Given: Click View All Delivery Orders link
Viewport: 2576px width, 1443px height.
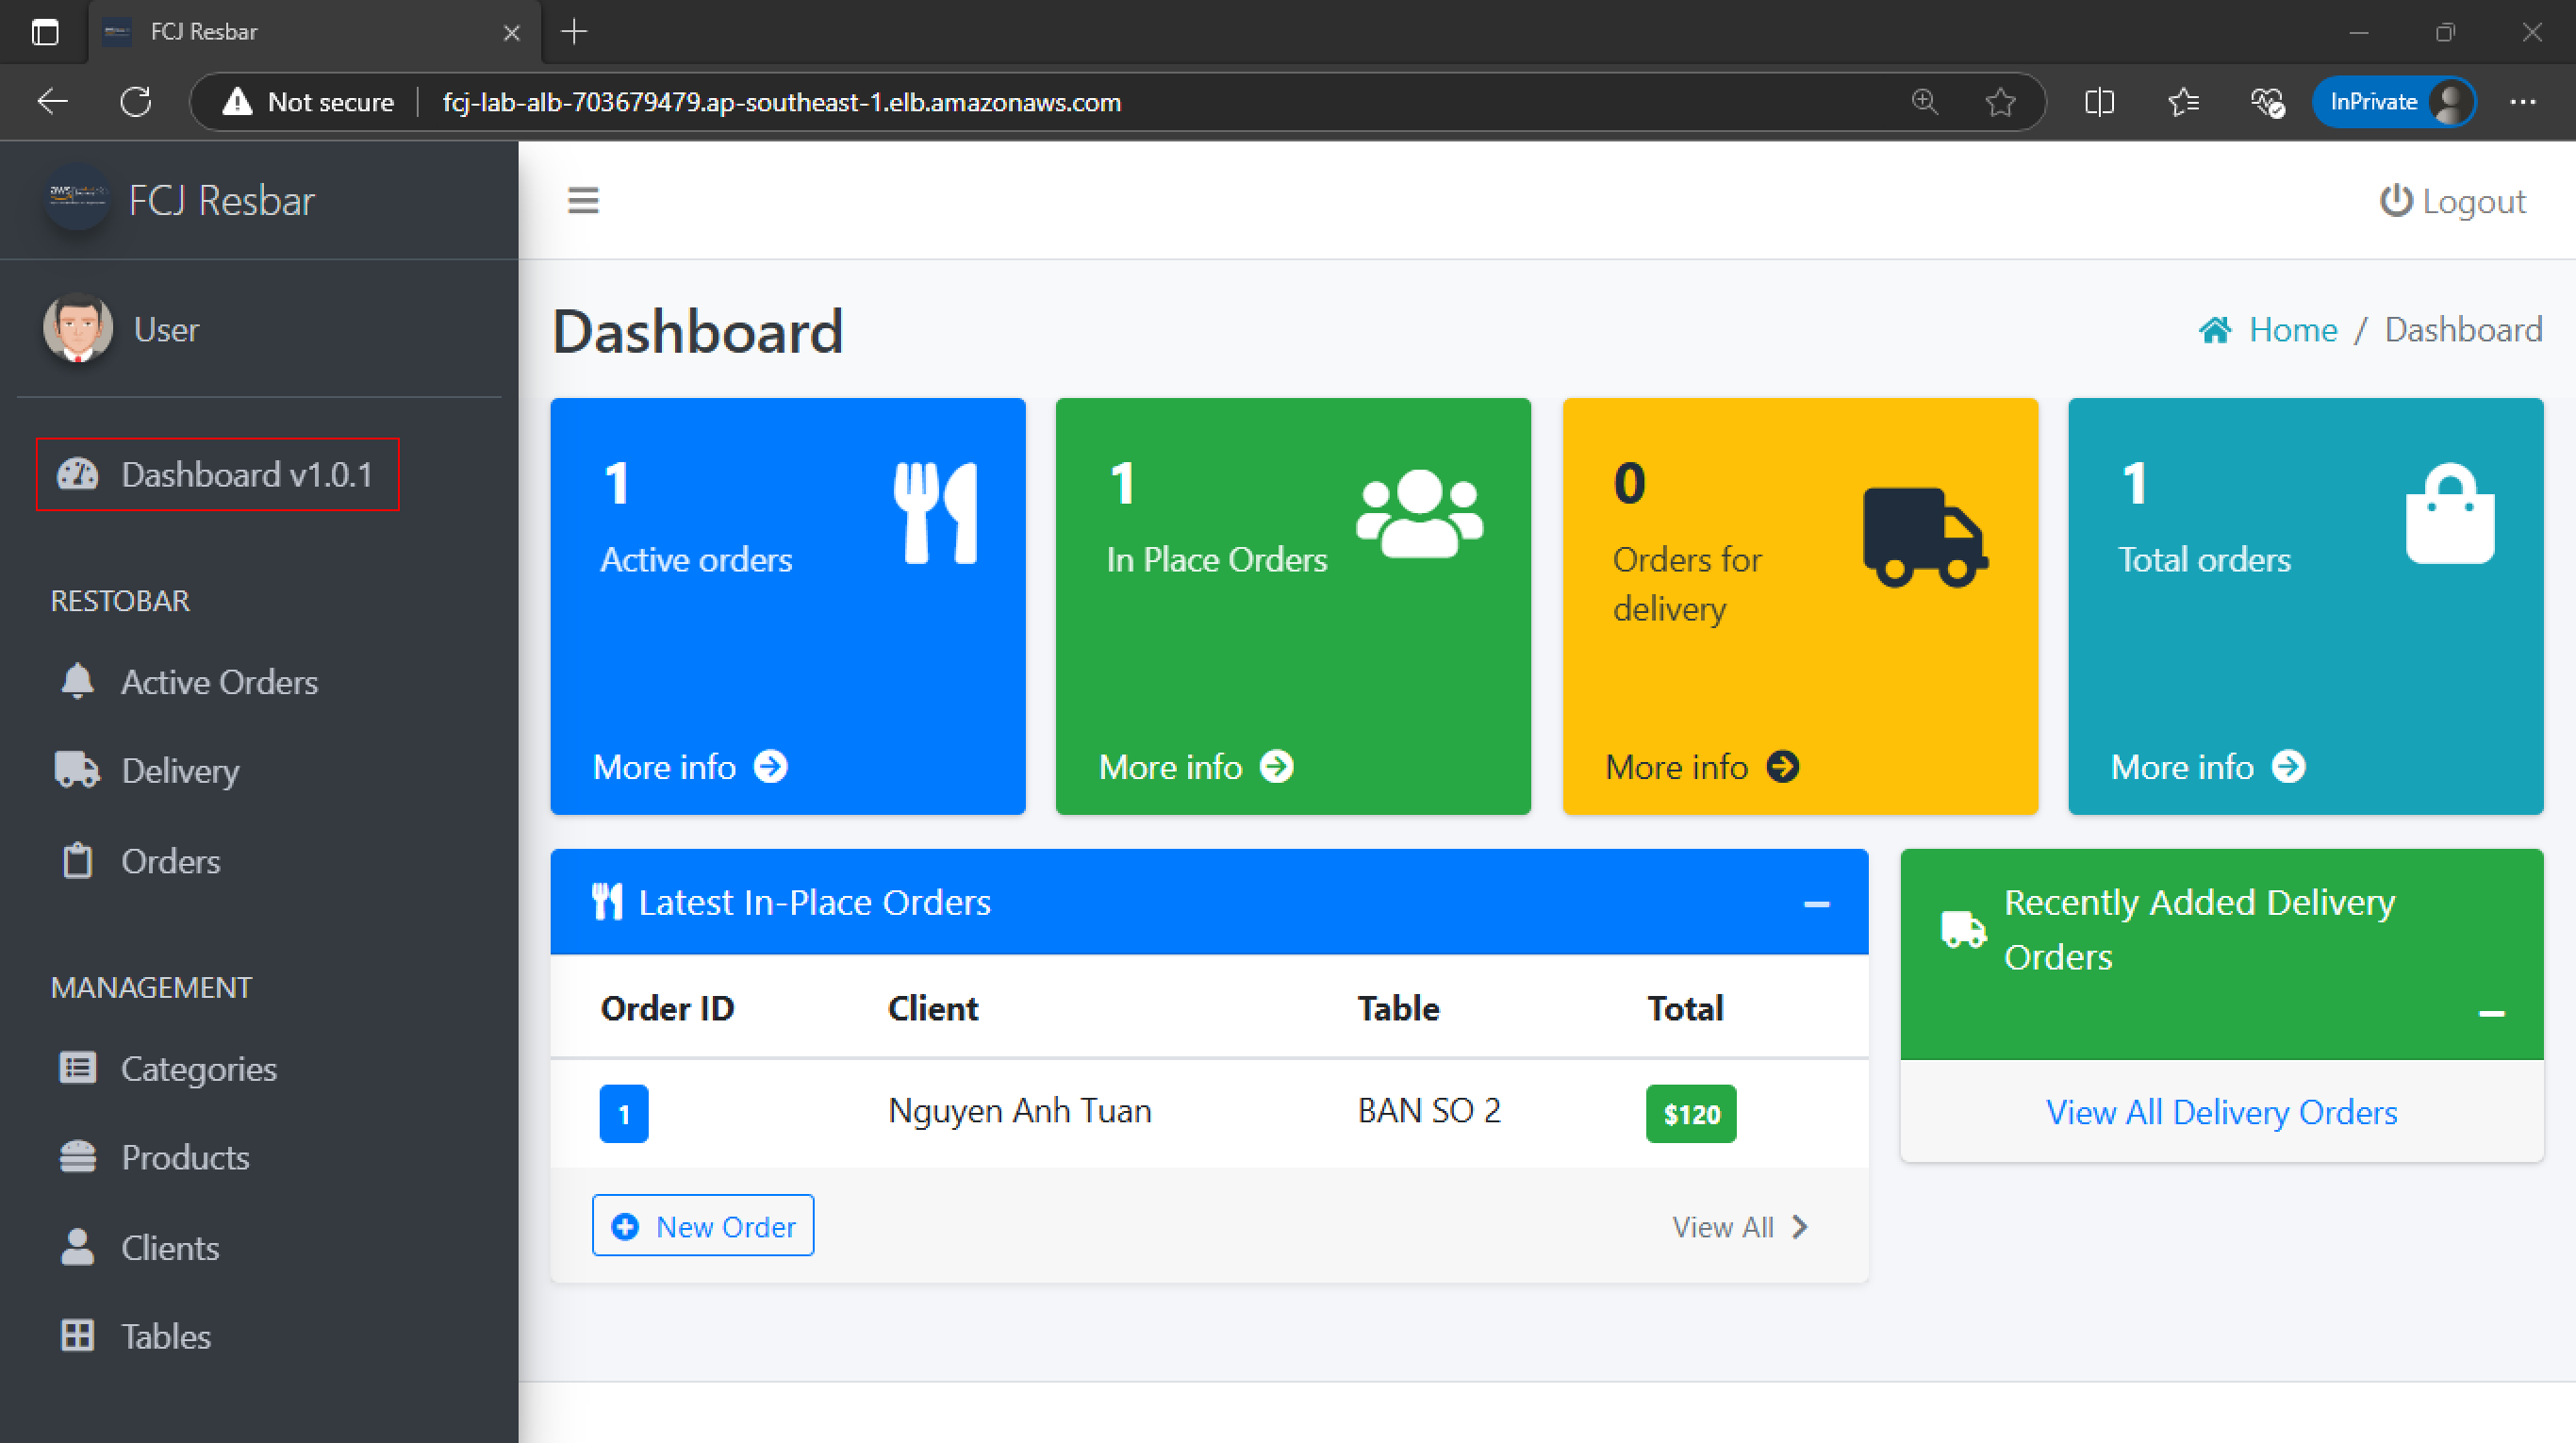Looking at the screenshot, I should (x=2222, y=1112).
